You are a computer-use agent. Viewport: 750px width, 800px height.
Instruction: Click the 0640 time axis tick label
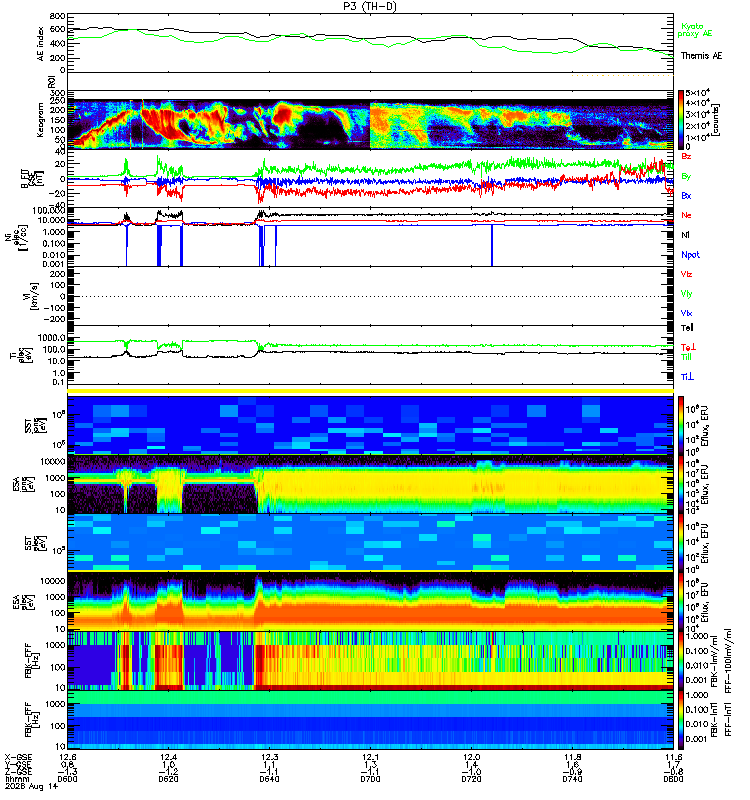269,779
